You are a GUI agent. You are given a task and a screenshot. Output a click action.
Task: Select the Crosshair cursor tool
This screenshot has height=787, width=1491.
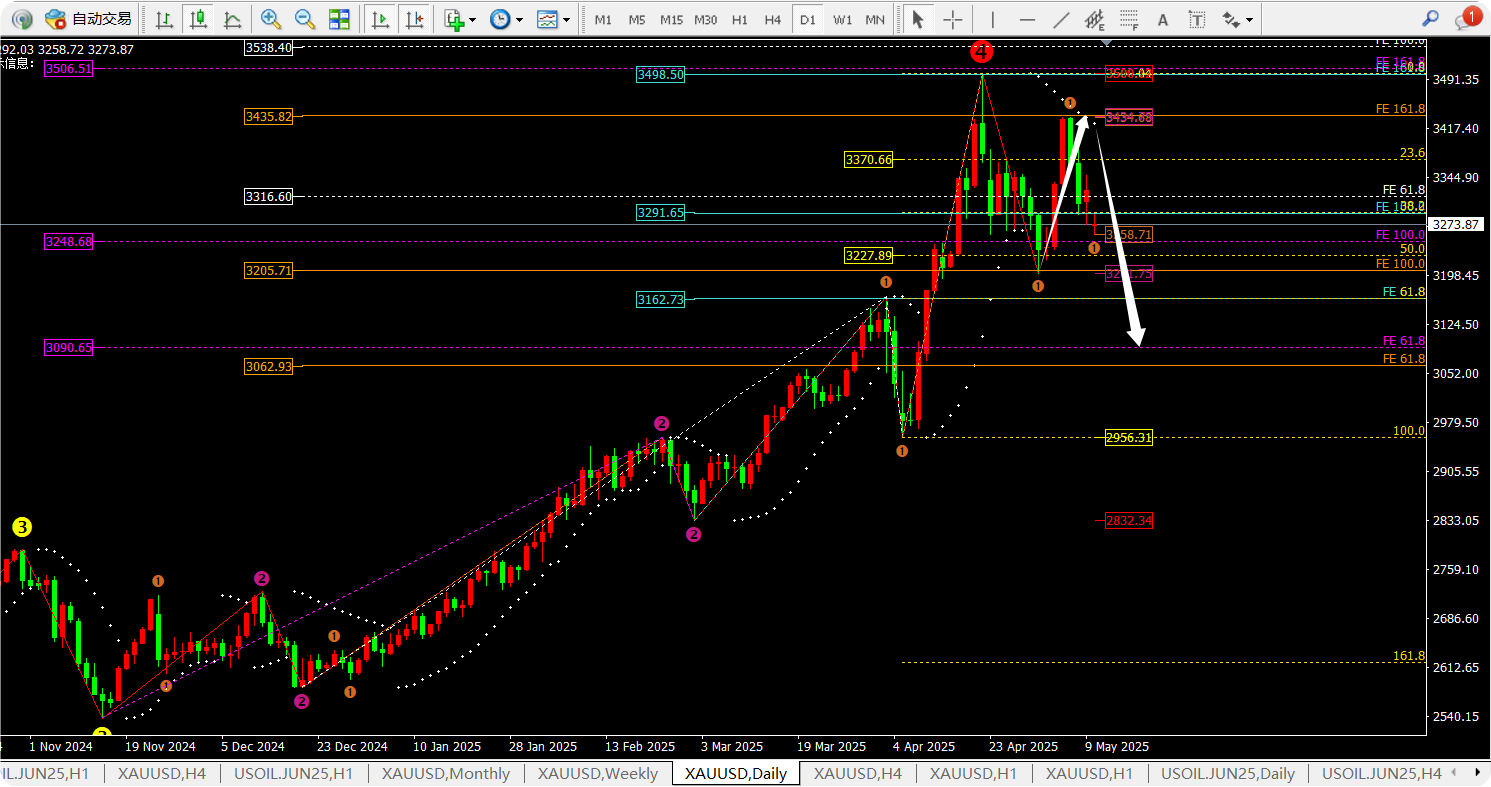pos(953,19)
